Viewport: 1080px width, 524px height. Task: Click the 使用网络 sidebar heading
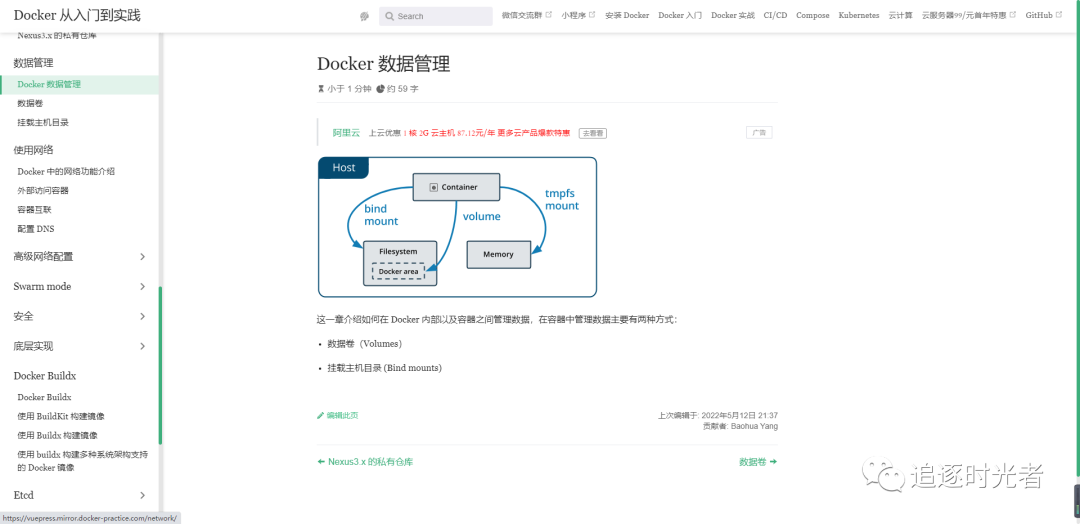click(x=33, y=150)
